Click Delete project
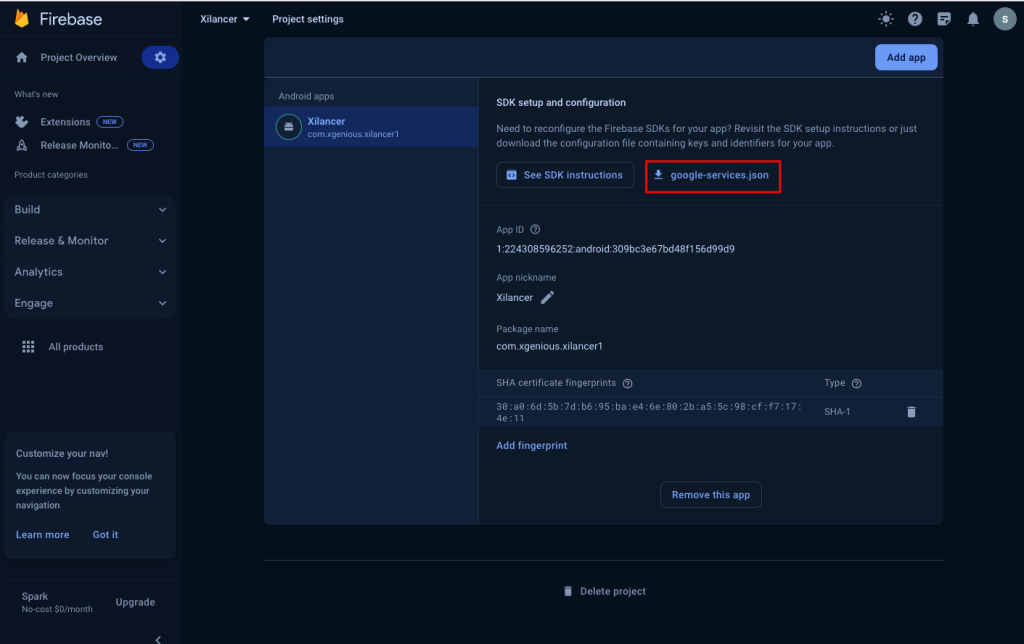Screen dimensions: 1024x644 coord(605,591)
